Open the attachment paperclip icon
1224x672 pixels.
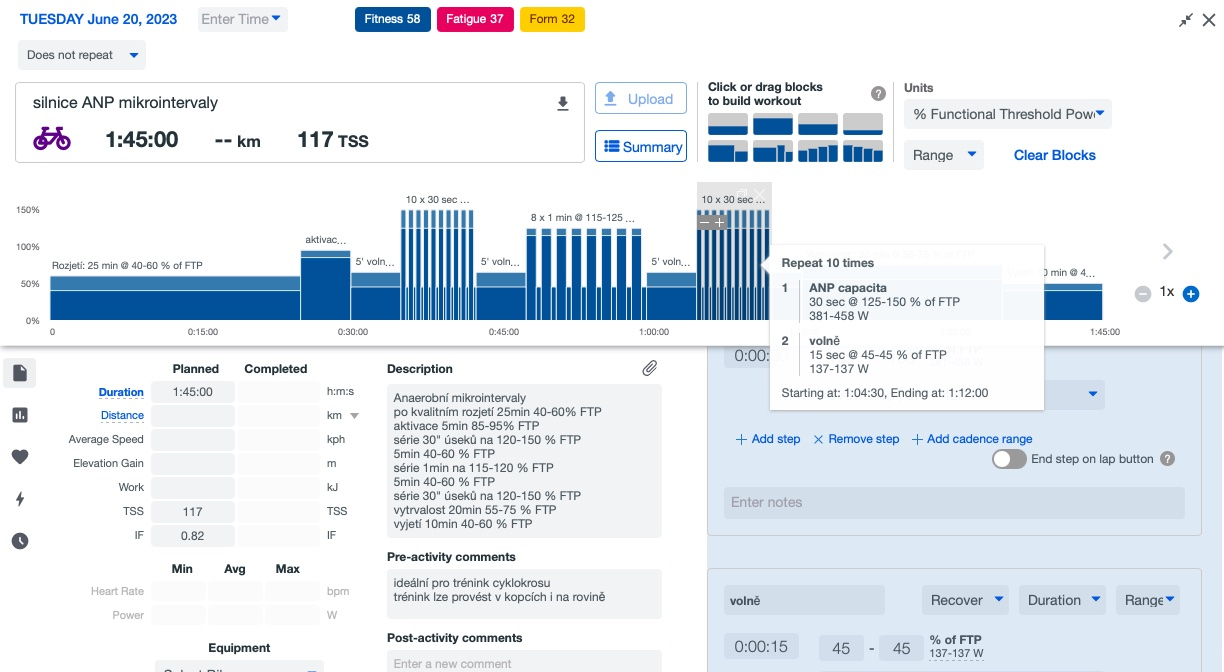click(x=650, y=368)
